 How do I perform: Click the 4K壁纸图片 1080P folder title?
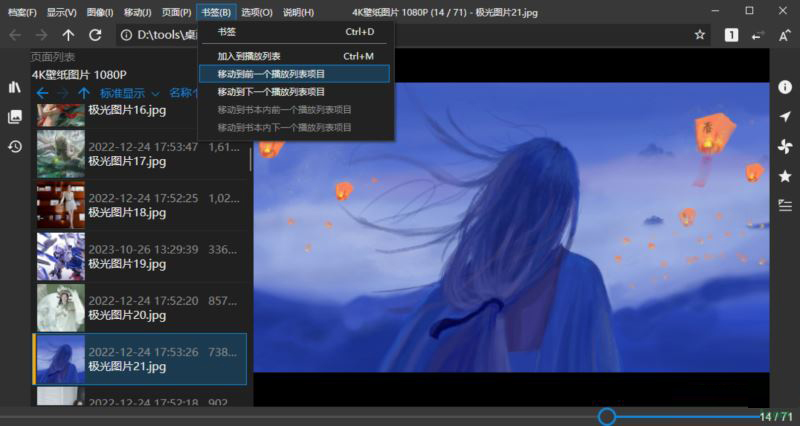79,74
